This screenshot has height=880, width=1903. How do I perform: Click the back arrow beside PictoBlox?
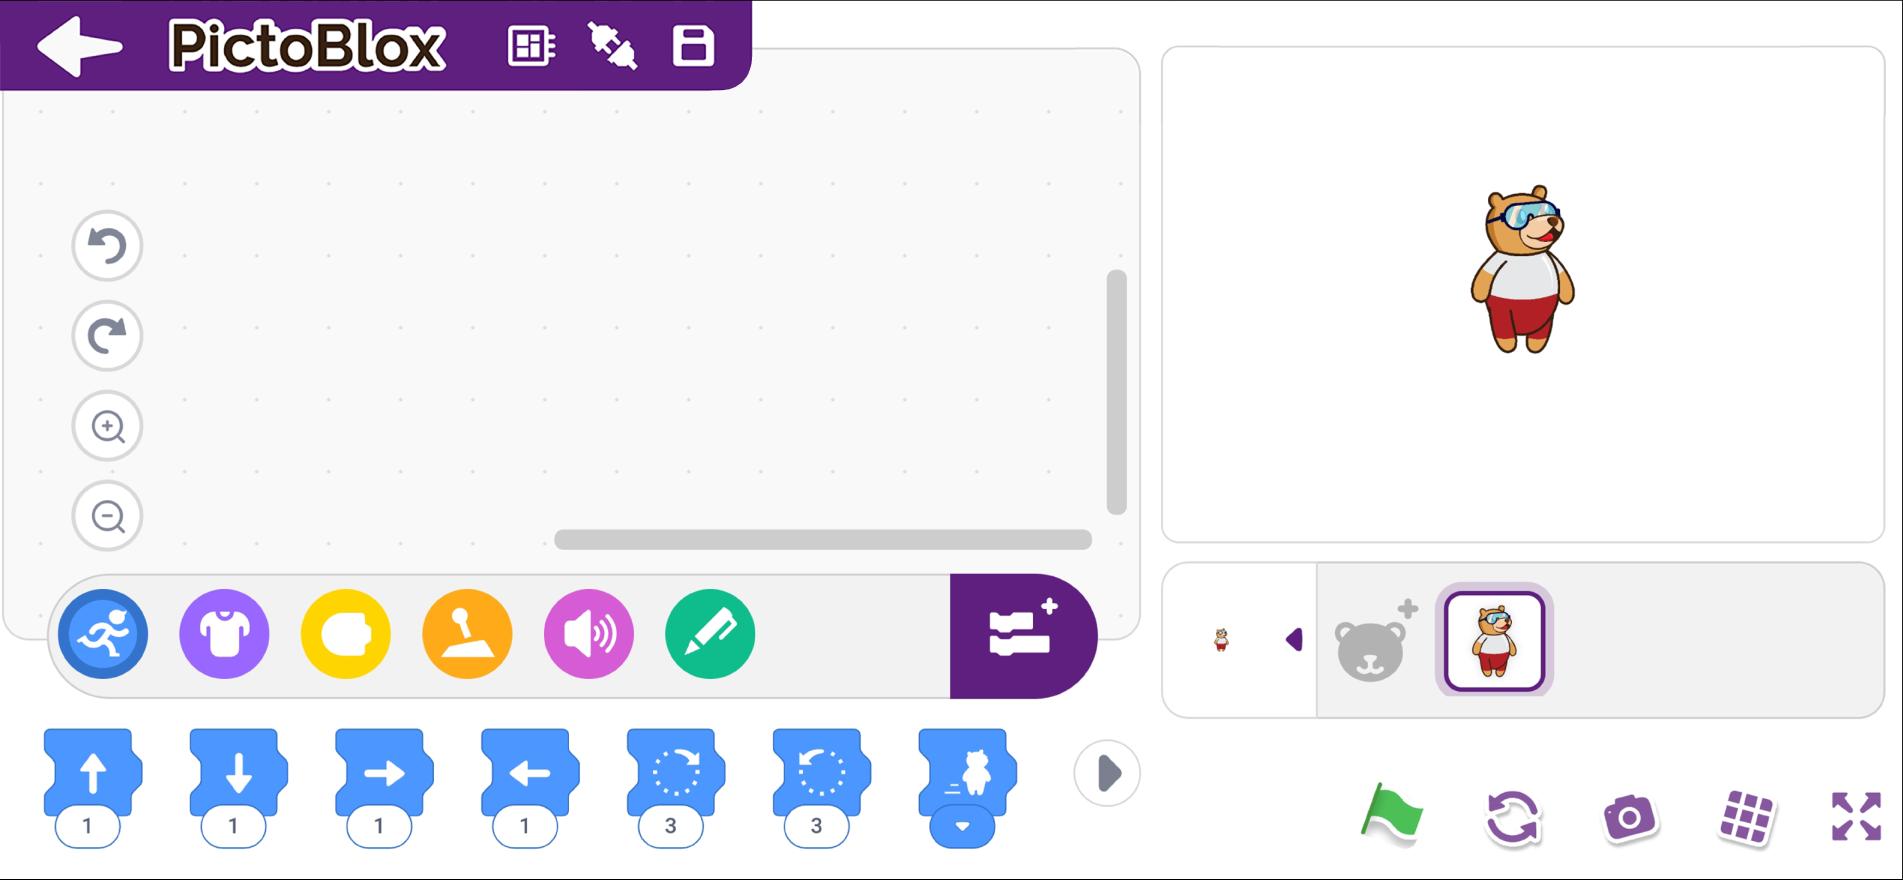(x=79, y=46)
